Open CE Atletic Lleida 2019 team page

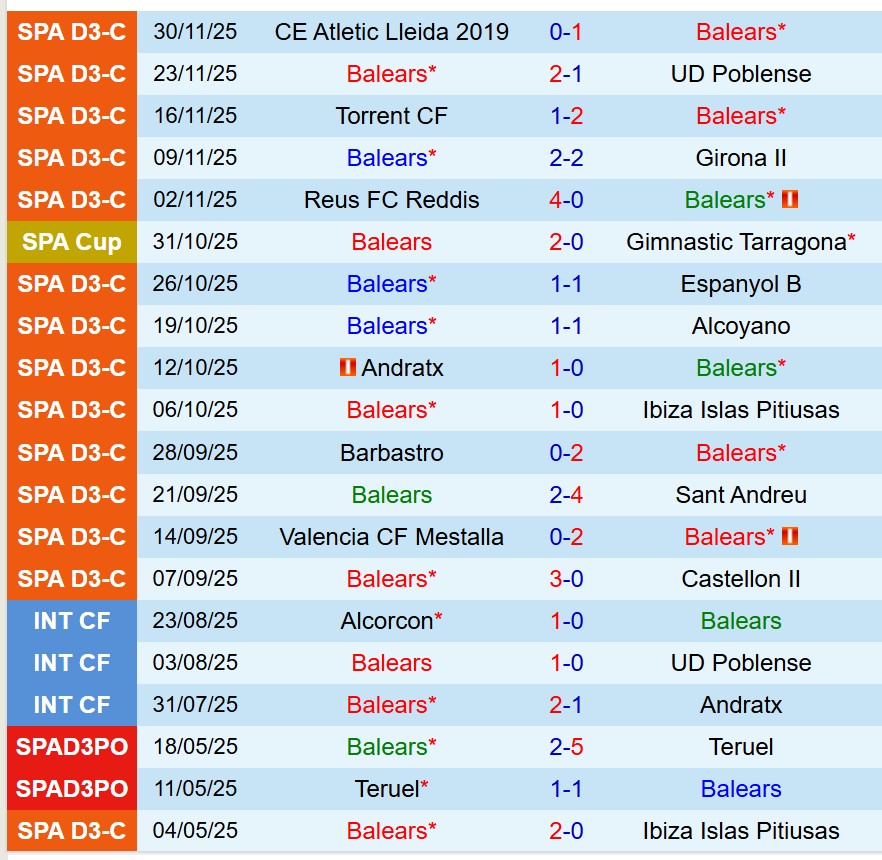point(391,32)
